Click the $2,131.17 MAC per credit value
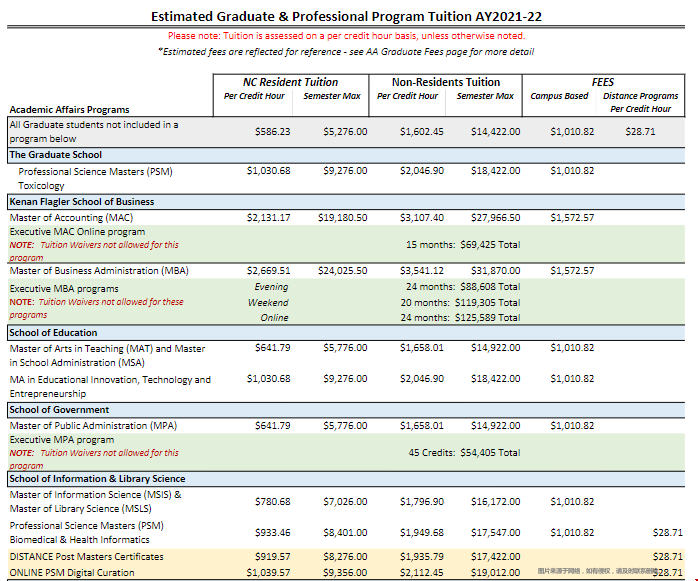Screen dimensions: 698x581 268,218
